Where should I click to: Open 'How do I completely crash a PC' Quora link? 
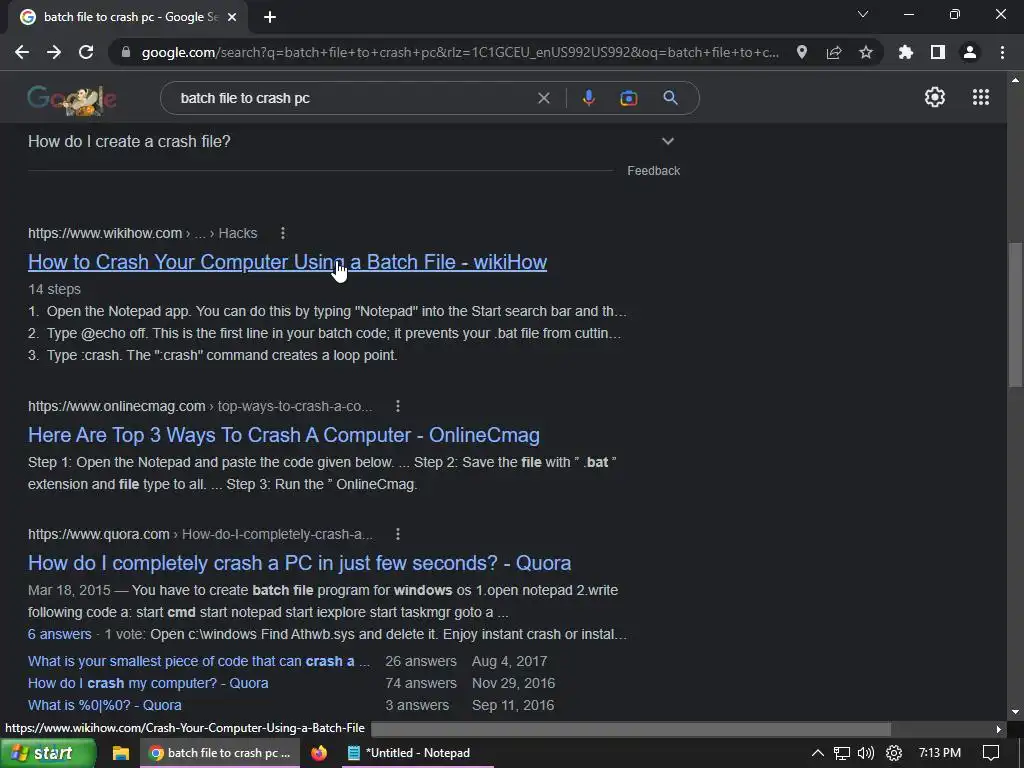click(x=300, y=563)
